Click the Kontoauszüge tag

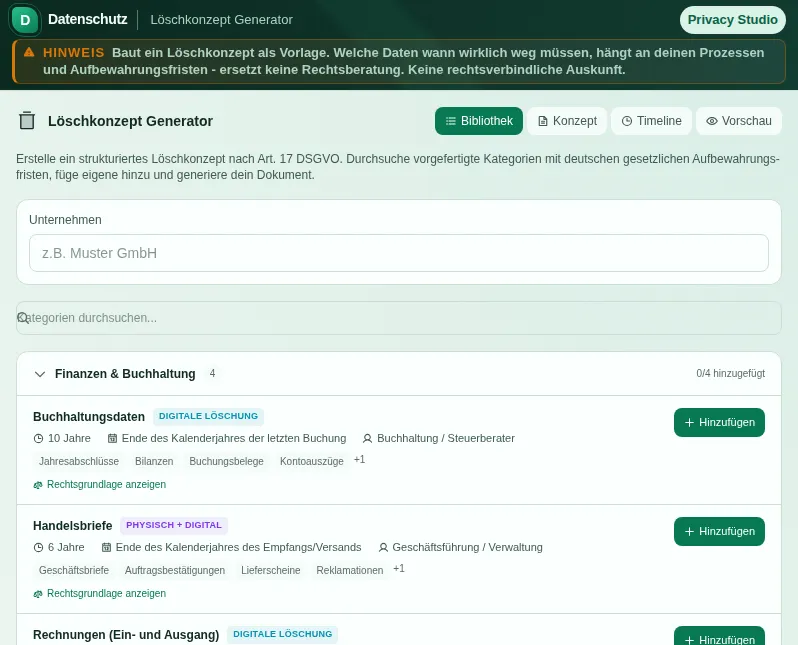coord(311,461)
